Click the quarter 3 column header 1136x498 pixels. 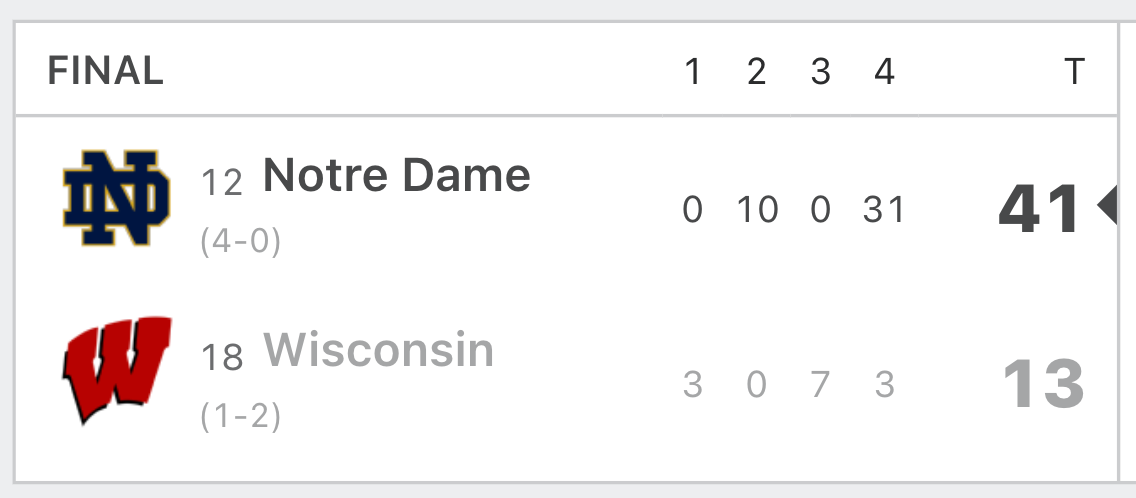[x=820, y=72]
